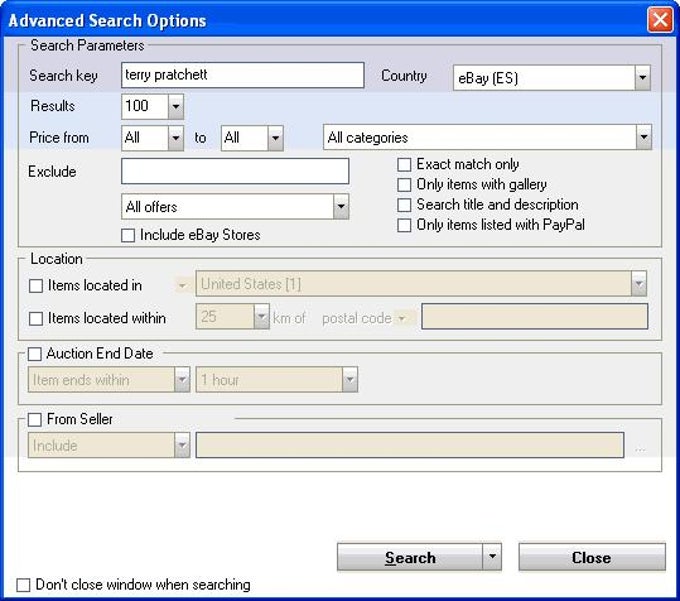This screenshot has height=601, width=680.
Task: Open the Country eBay (ES) dropdown
Action: [642, 78]
